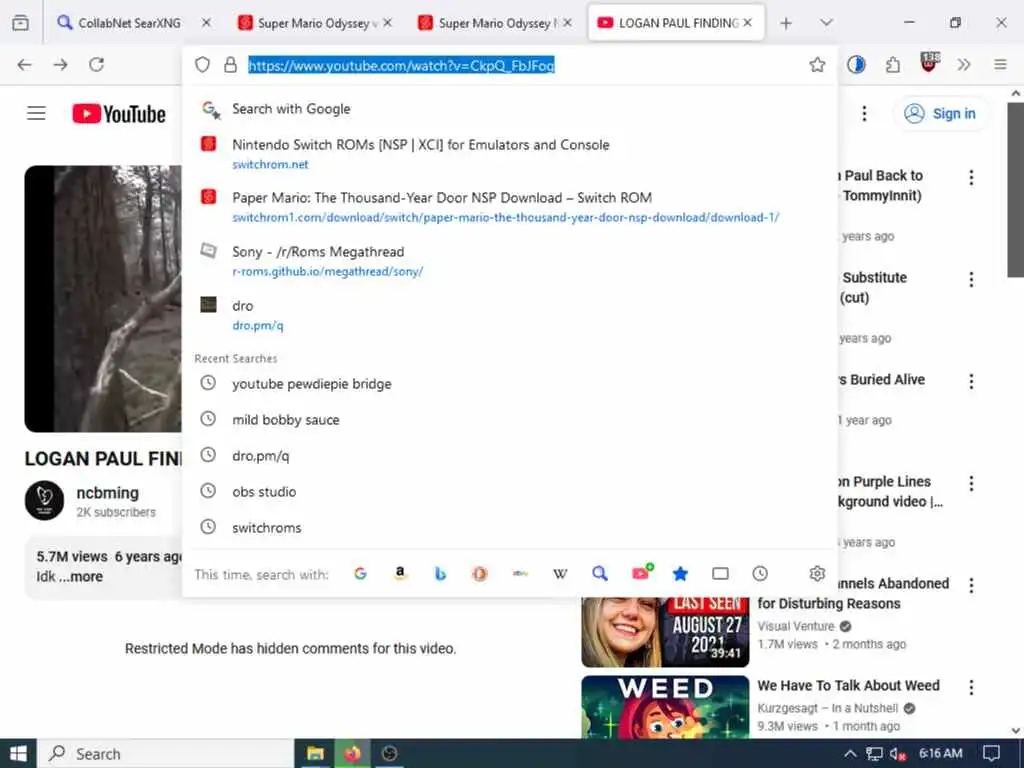The image size is (1024, 768).
Task: Select the LOGAN PAUL FINDING tab
Action: 676,23
